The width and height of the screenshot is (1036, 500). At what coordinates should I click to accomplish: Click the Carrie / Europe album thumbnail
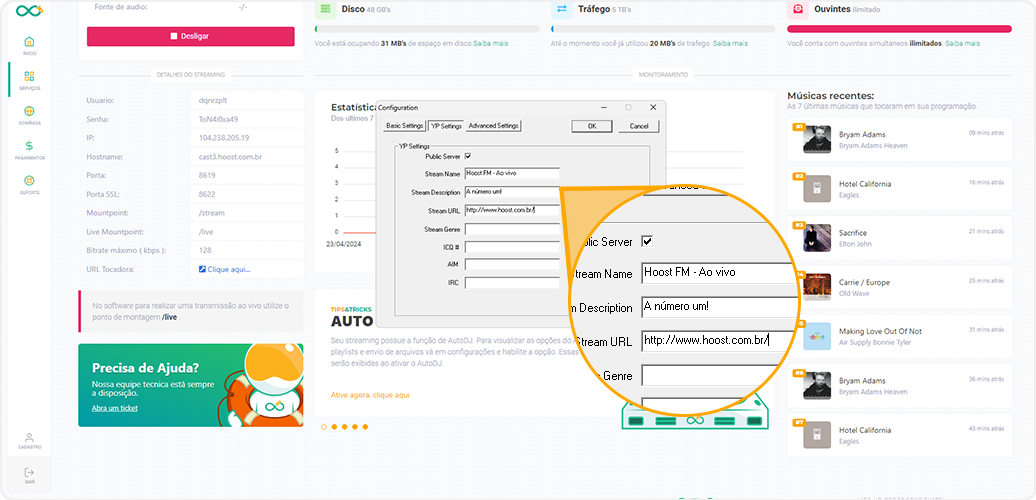[x=817, y=287]
